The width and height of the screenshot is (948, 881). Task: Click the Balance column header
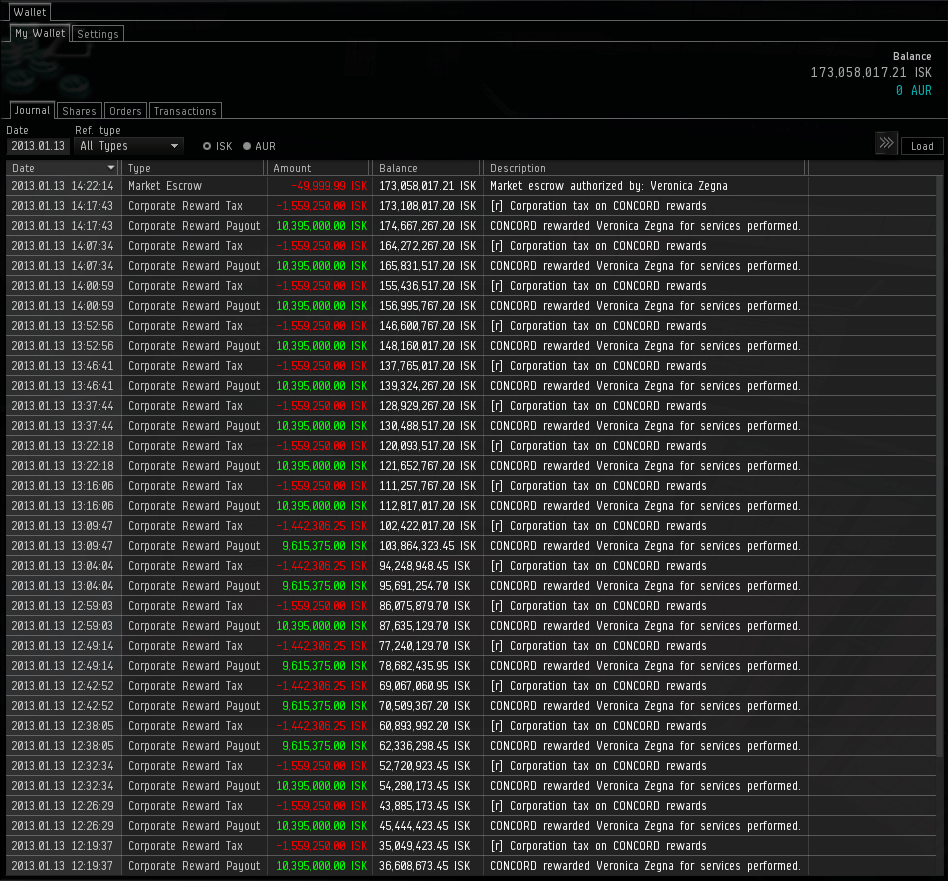[427, 168]
